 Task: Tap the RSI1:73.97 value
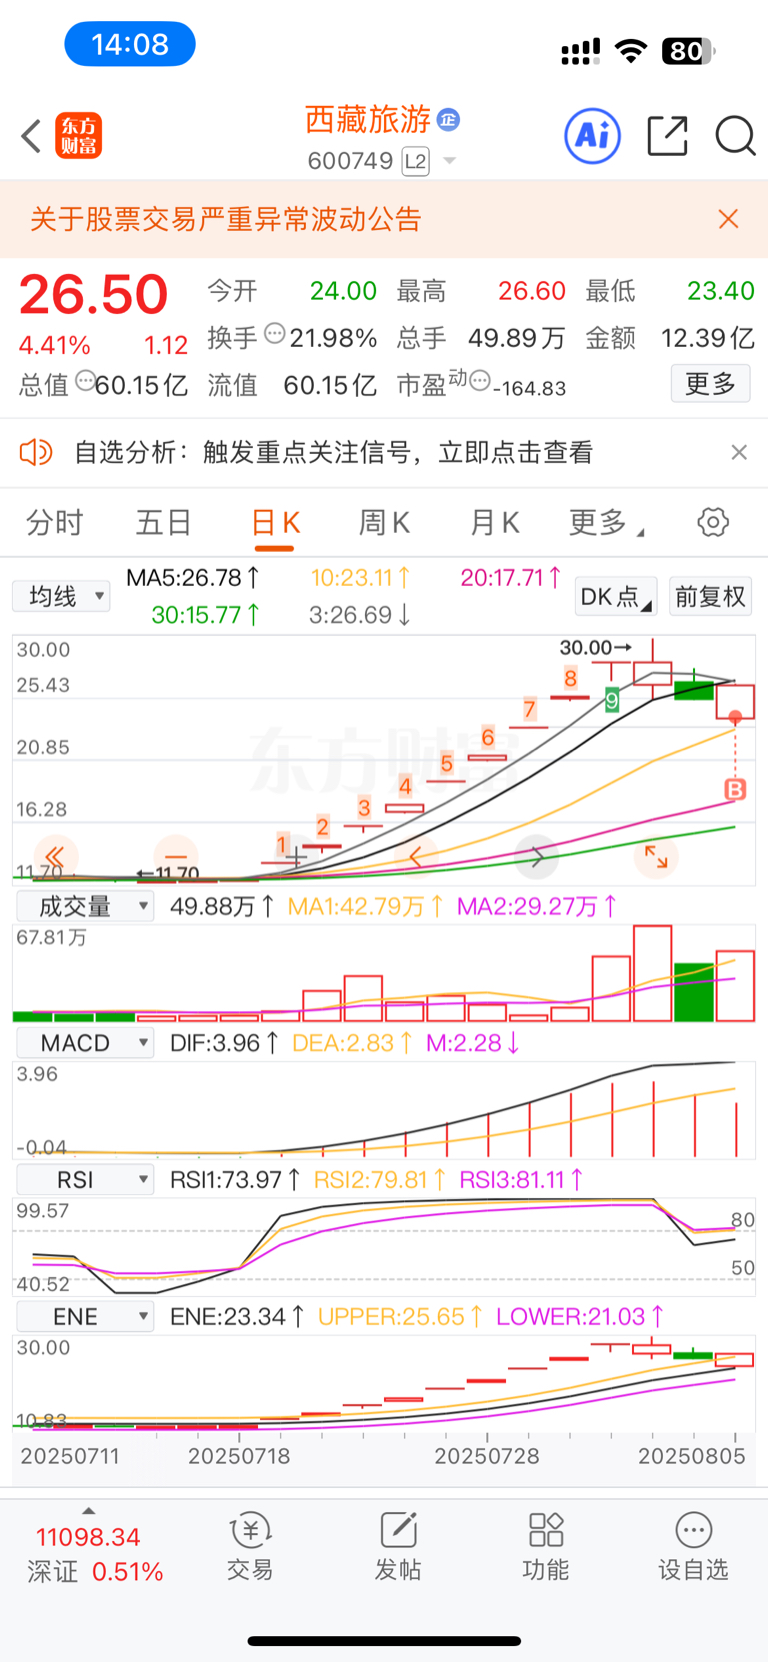click(235, 1180)
